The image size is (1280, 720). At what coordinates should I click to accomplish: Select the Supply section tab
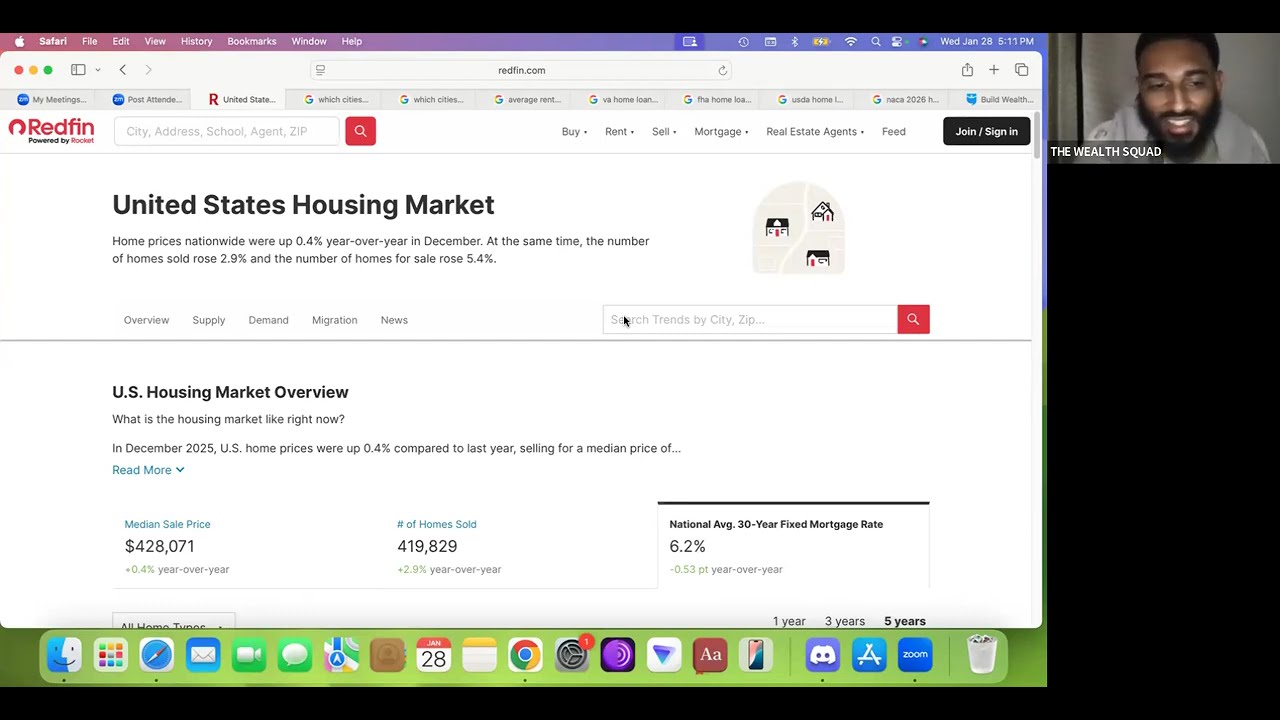(209, 320)
